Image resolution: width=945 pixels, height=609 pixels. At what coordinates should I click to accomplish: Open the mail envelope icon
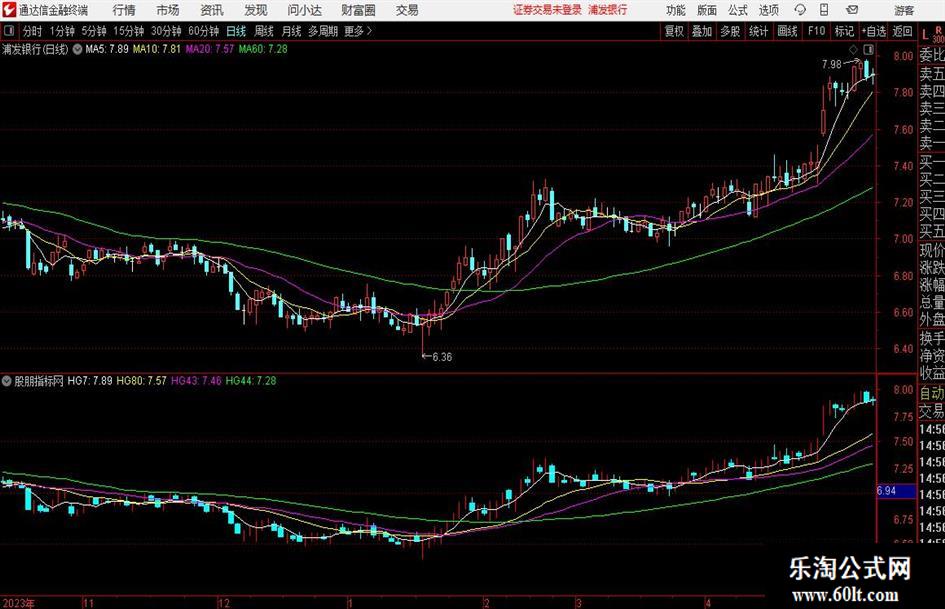[852, 10]
